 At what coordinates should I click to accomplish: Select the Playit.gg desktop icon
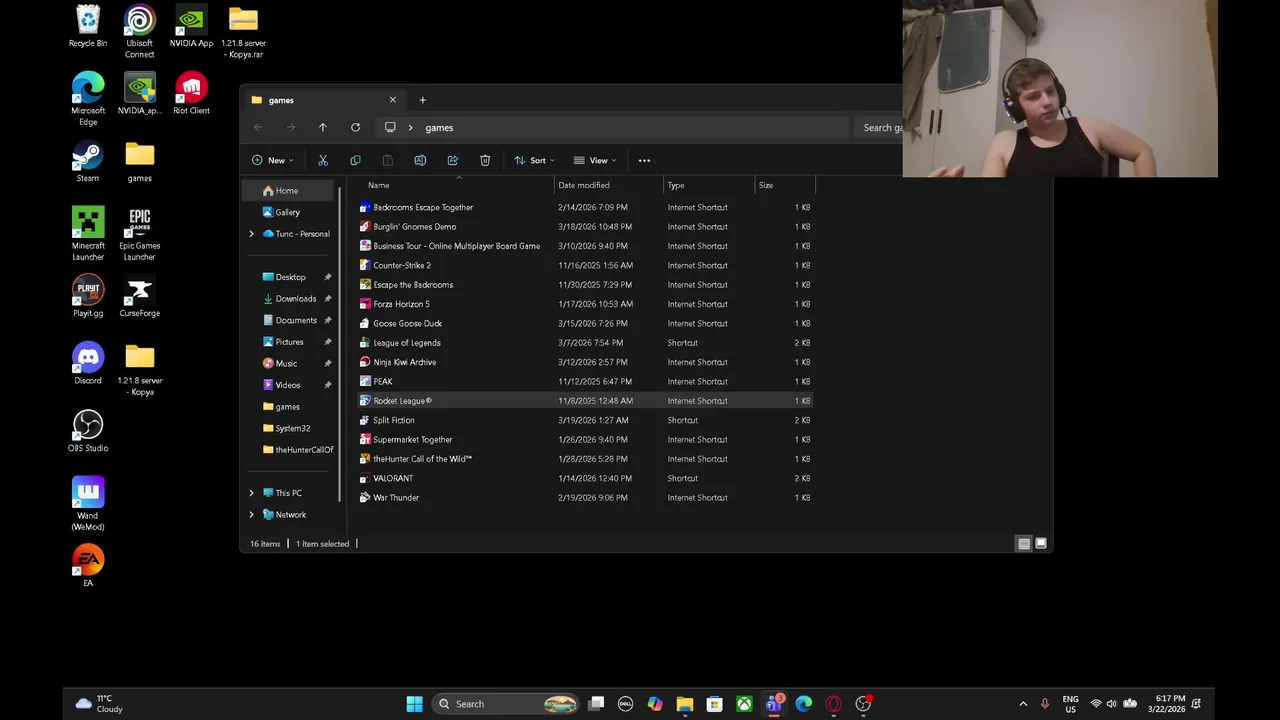(88, 296)
